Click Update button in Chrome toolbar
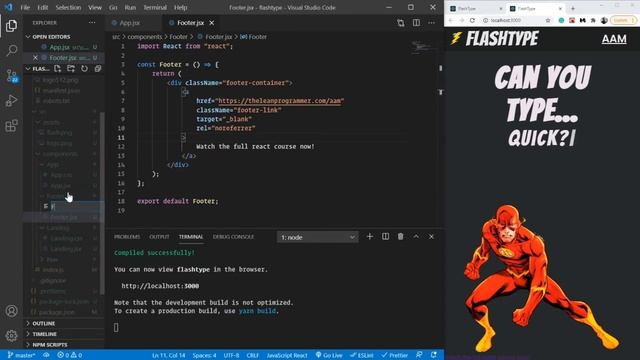The width and height of the screenshot is (640, 360). [622, 20]
